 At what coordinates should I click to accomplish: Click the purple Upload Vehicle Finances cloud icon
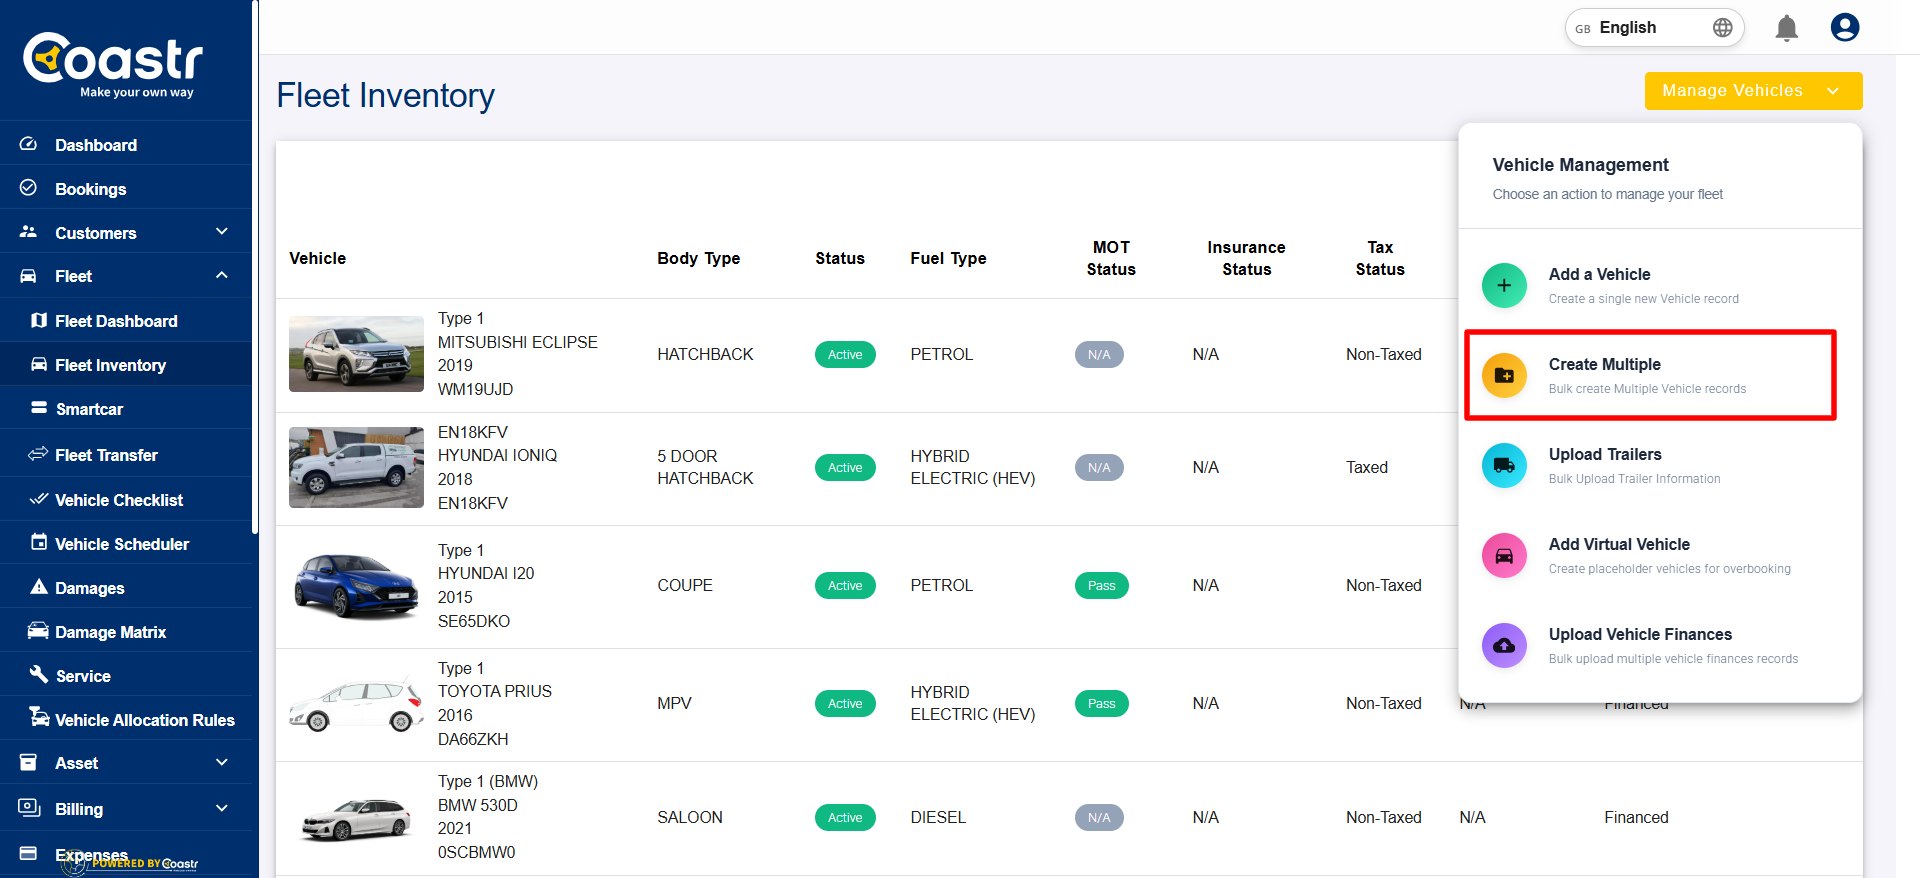pyautogui.click(x=1504, y=646)
